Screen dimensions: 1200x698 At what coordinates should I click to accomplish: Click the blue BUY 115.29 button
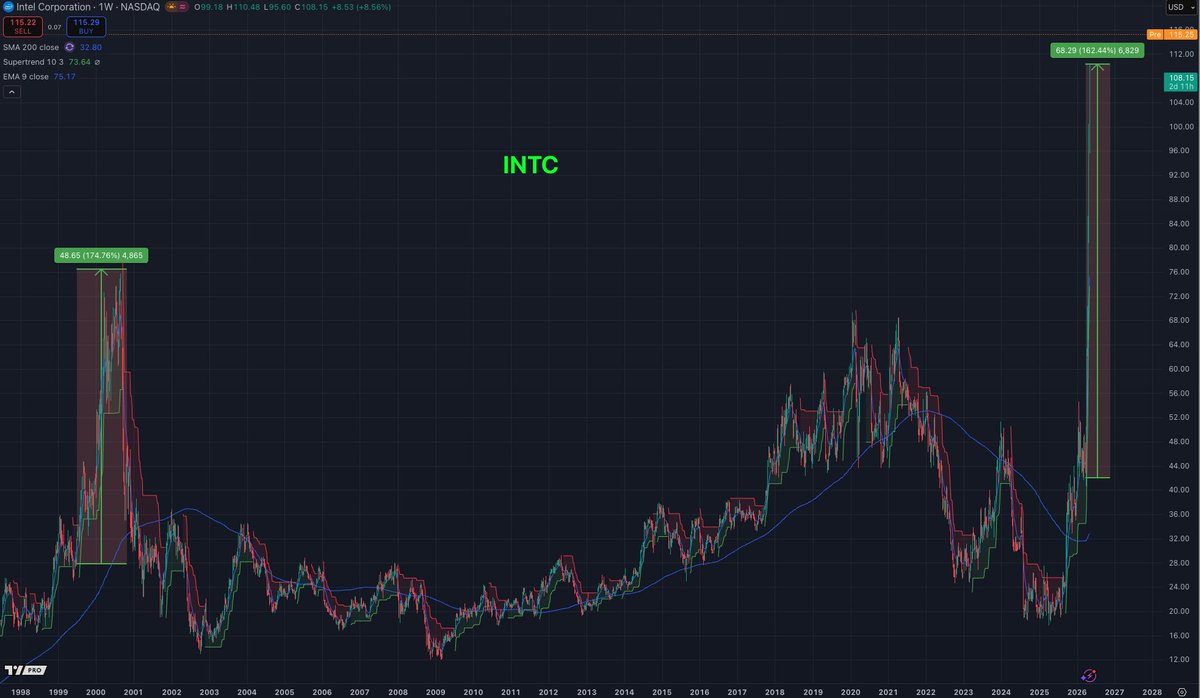click(x=86, y=27)
